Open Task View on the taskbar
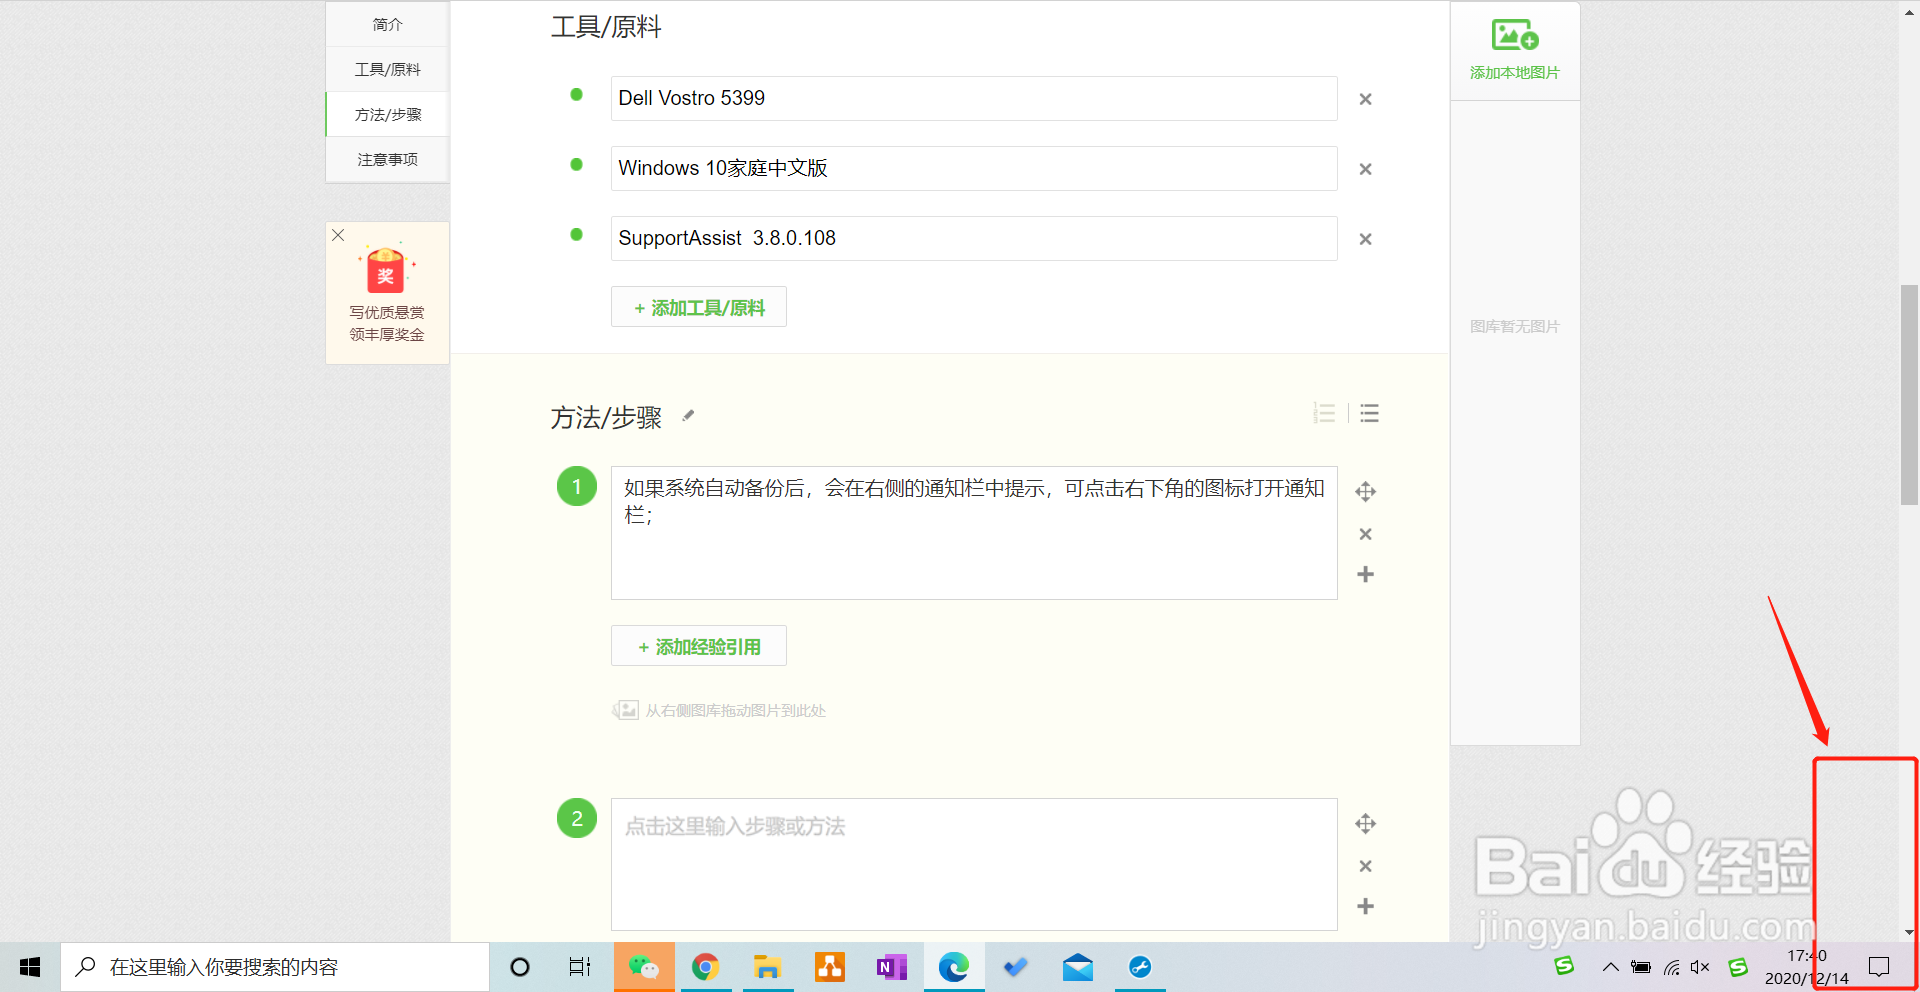 point(580,967)
